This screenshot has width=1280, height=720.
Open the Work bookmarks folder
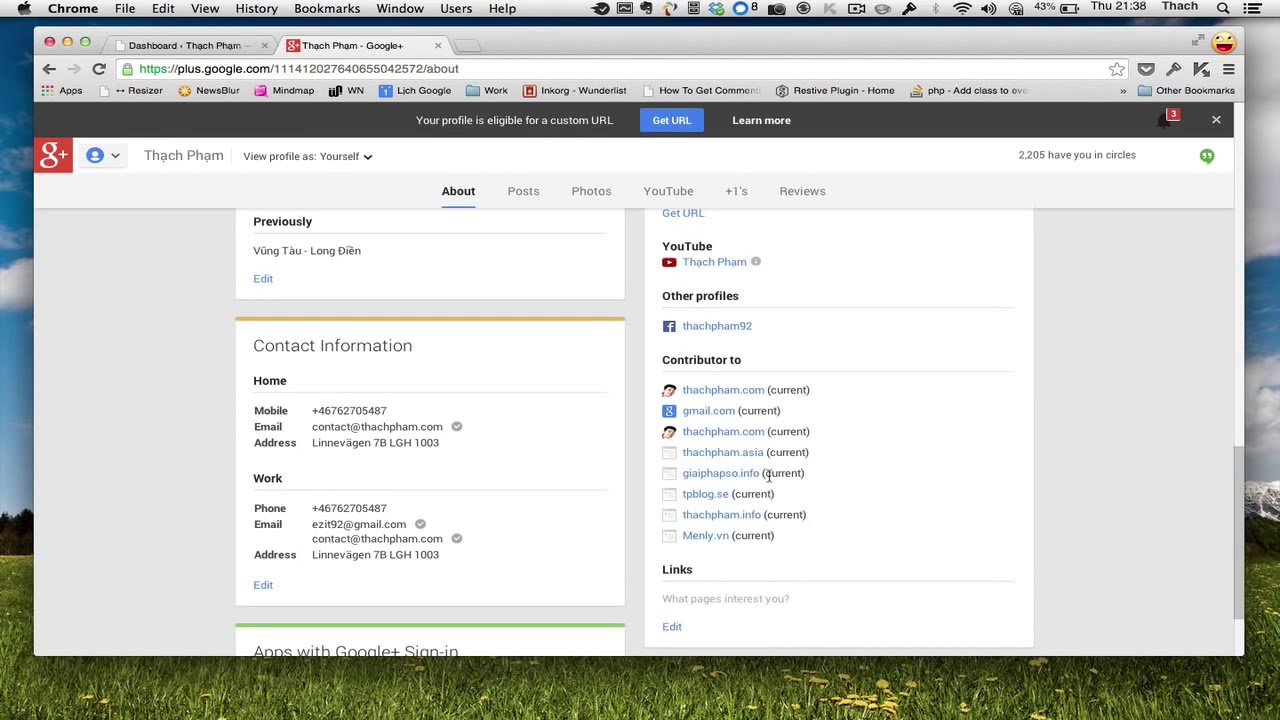[x=487, y=90]
